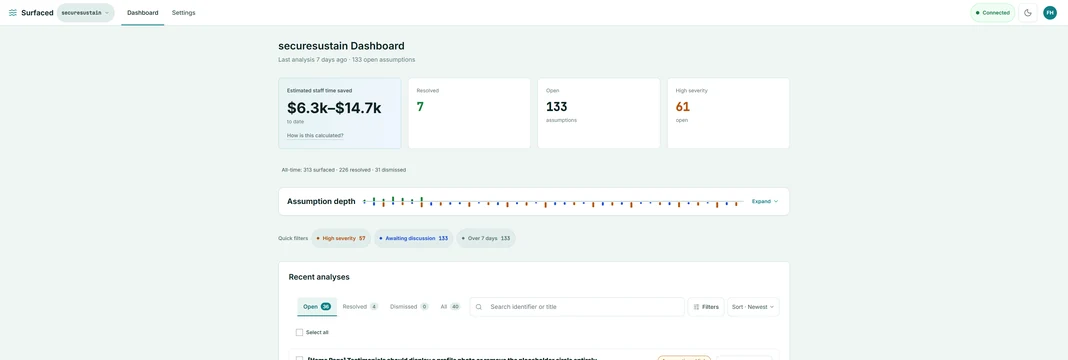Click the Surfaced waves logo icon
The image size is (1068, 360).
point(13,12)
